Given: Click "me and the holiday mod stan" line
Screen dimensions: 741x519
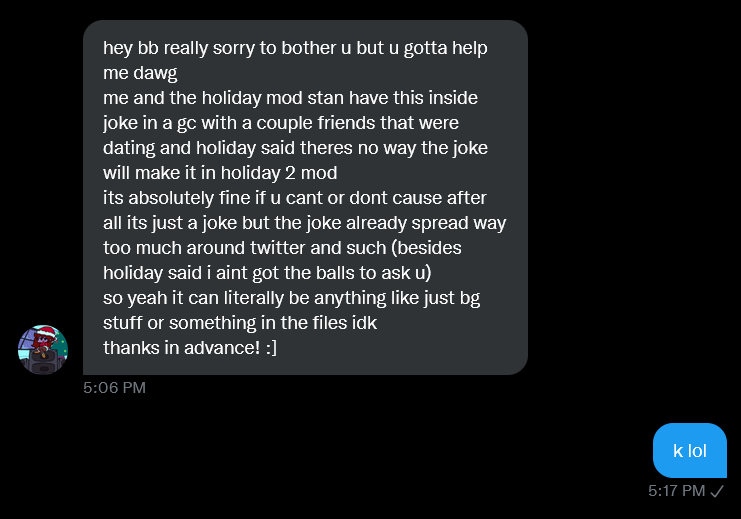Looking at the screenshot, I should pos(290,98).
